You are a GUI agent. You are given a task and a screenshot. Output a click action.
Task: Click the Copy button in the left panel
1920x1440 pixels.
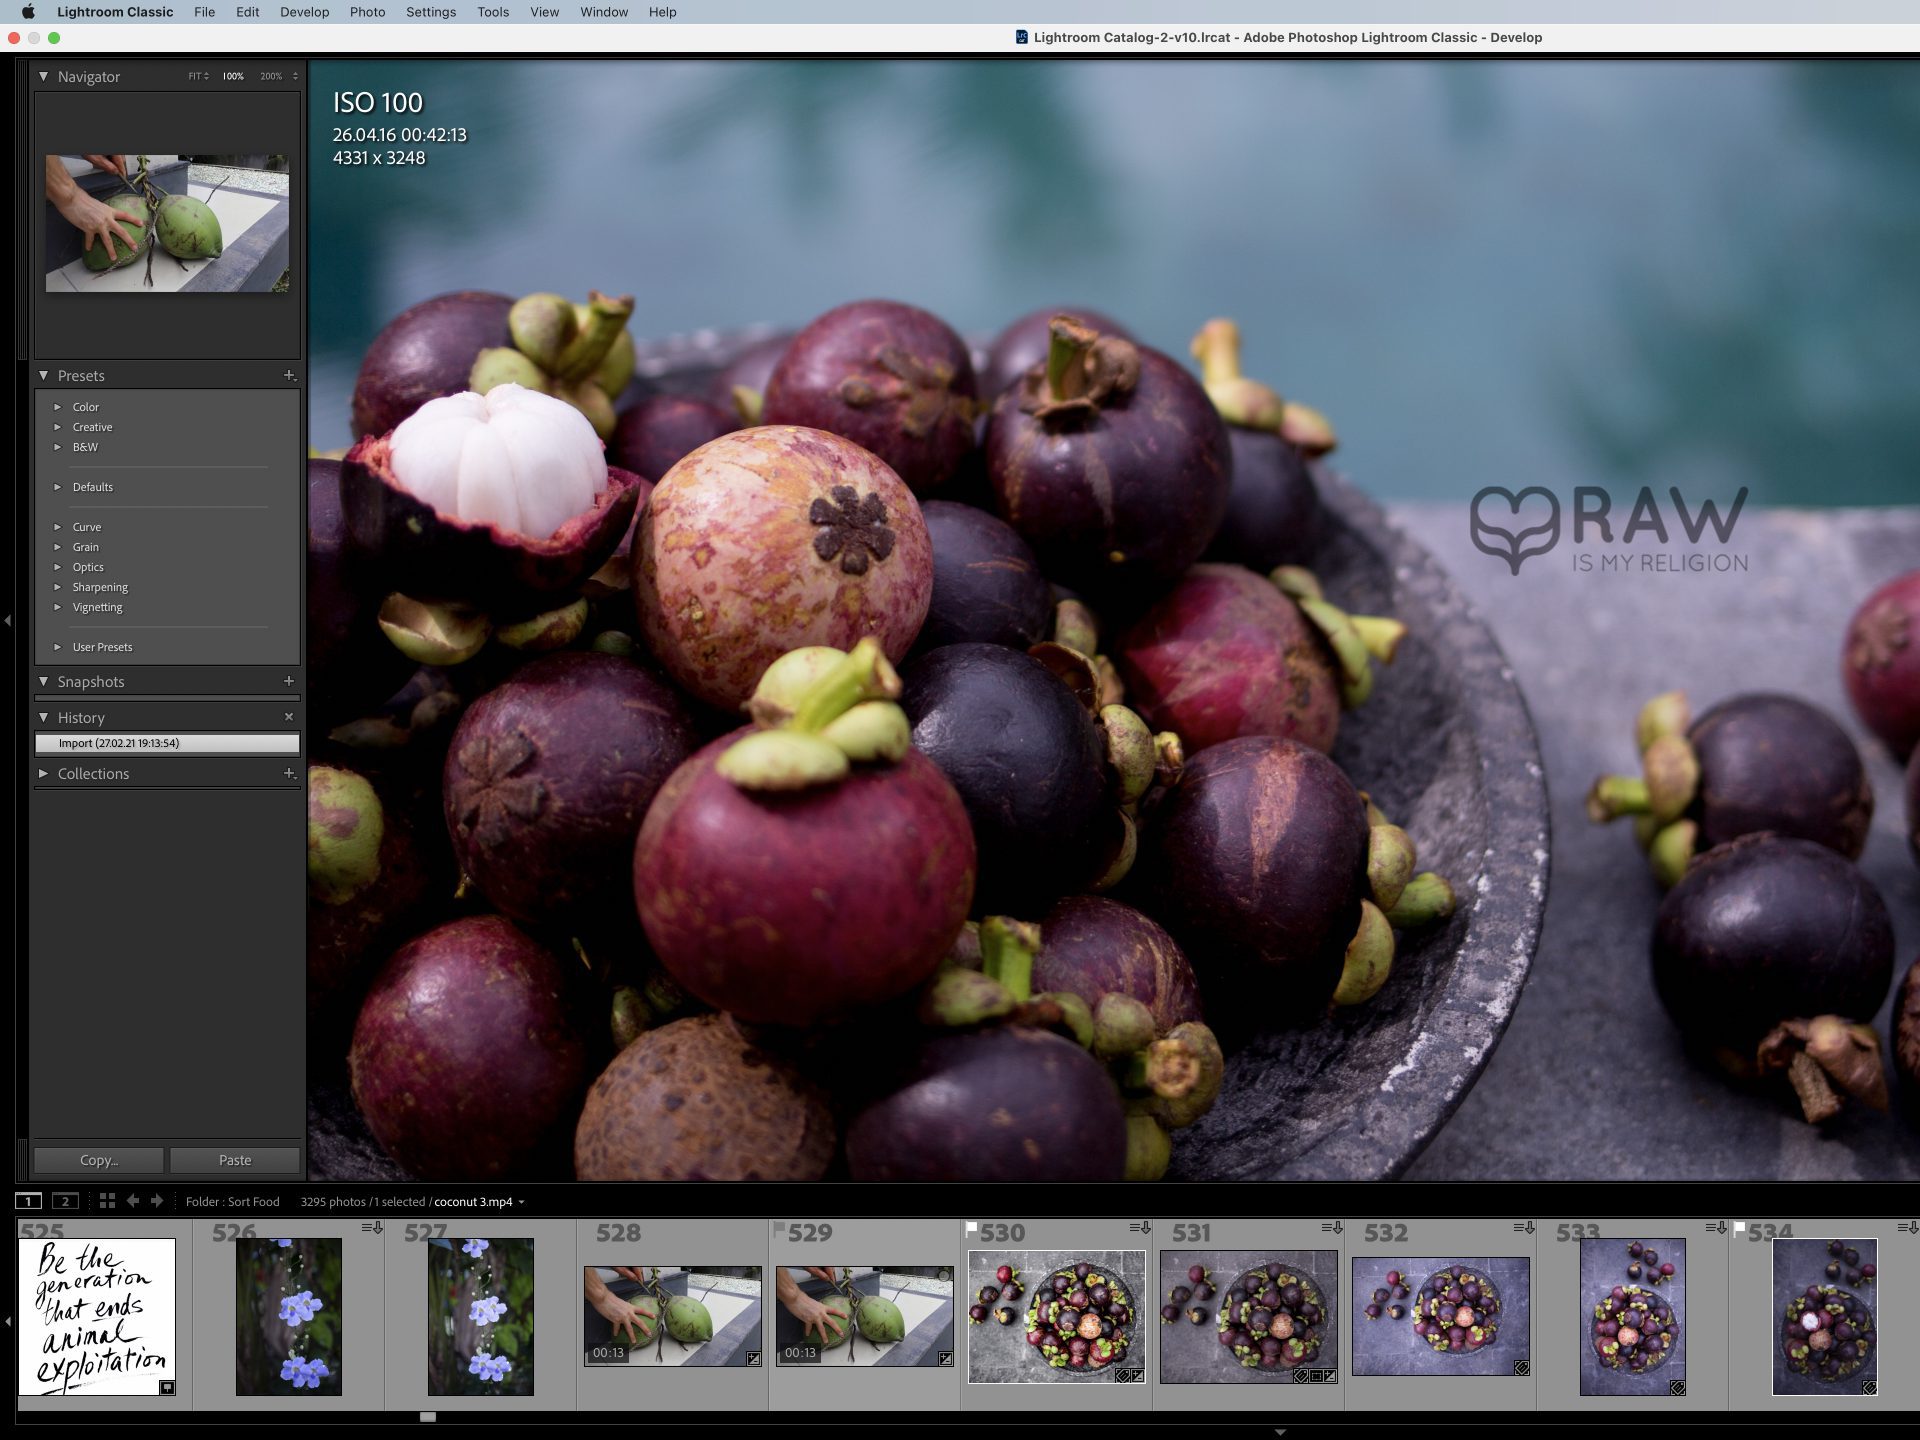tap(98, 1160)
